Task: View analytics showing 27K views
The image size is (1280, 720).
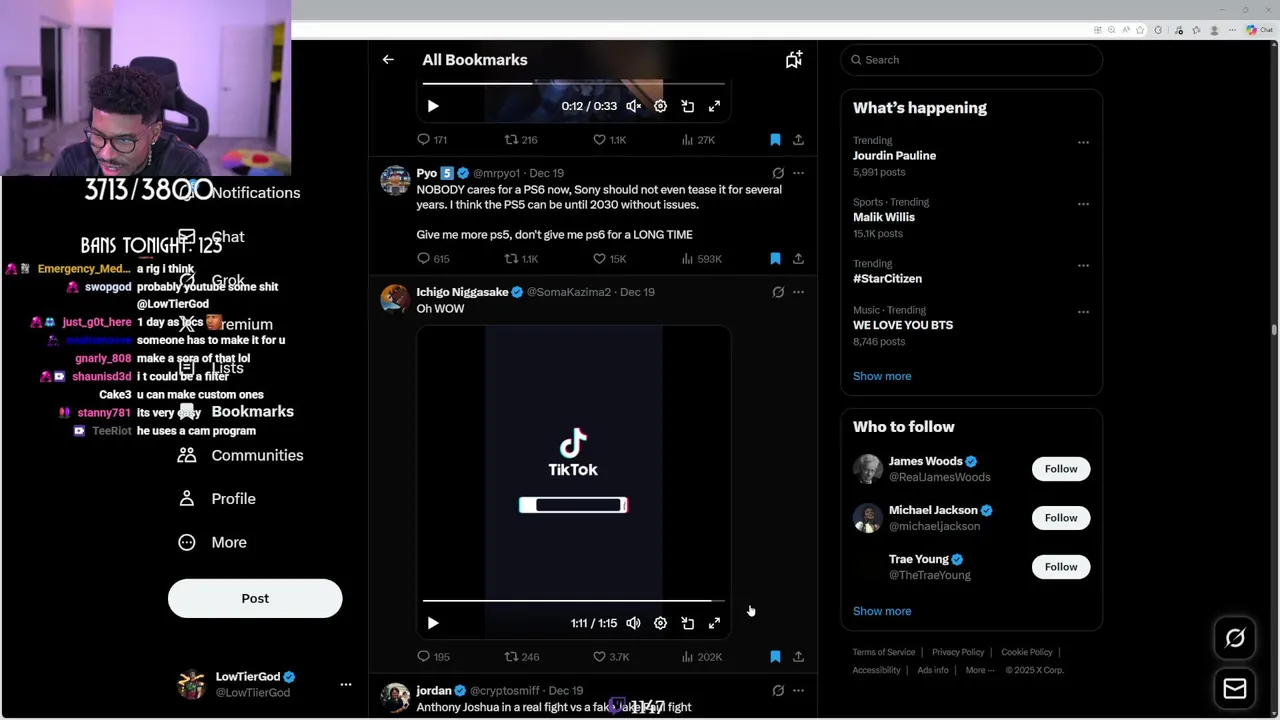Action: tap(698, 140)
